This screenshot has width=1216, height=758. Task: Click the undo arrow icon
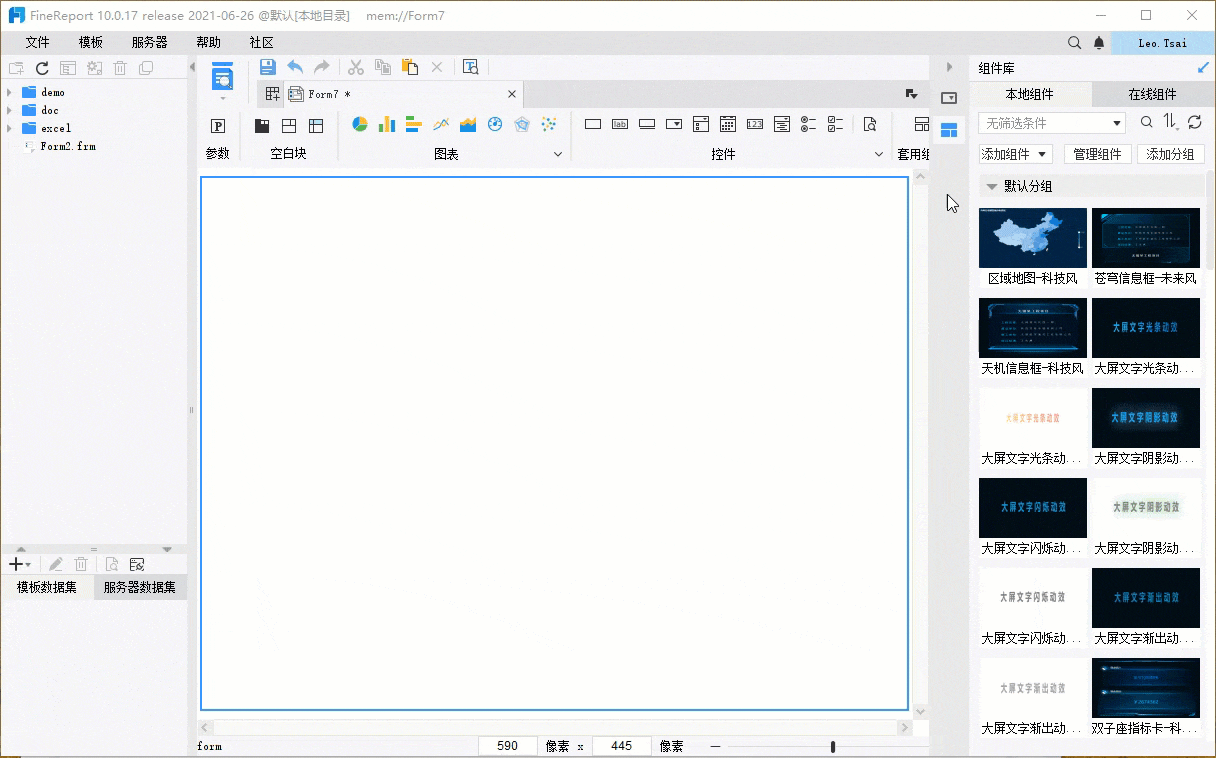[295, 67]
